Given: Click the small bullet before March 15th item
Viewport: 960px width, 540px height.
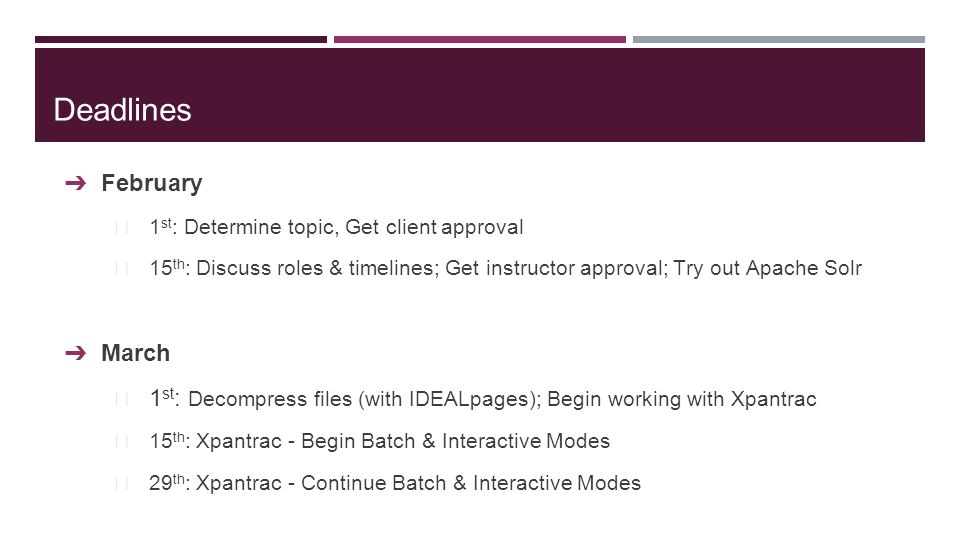Looking at the screenshot, I should (121, 442).
